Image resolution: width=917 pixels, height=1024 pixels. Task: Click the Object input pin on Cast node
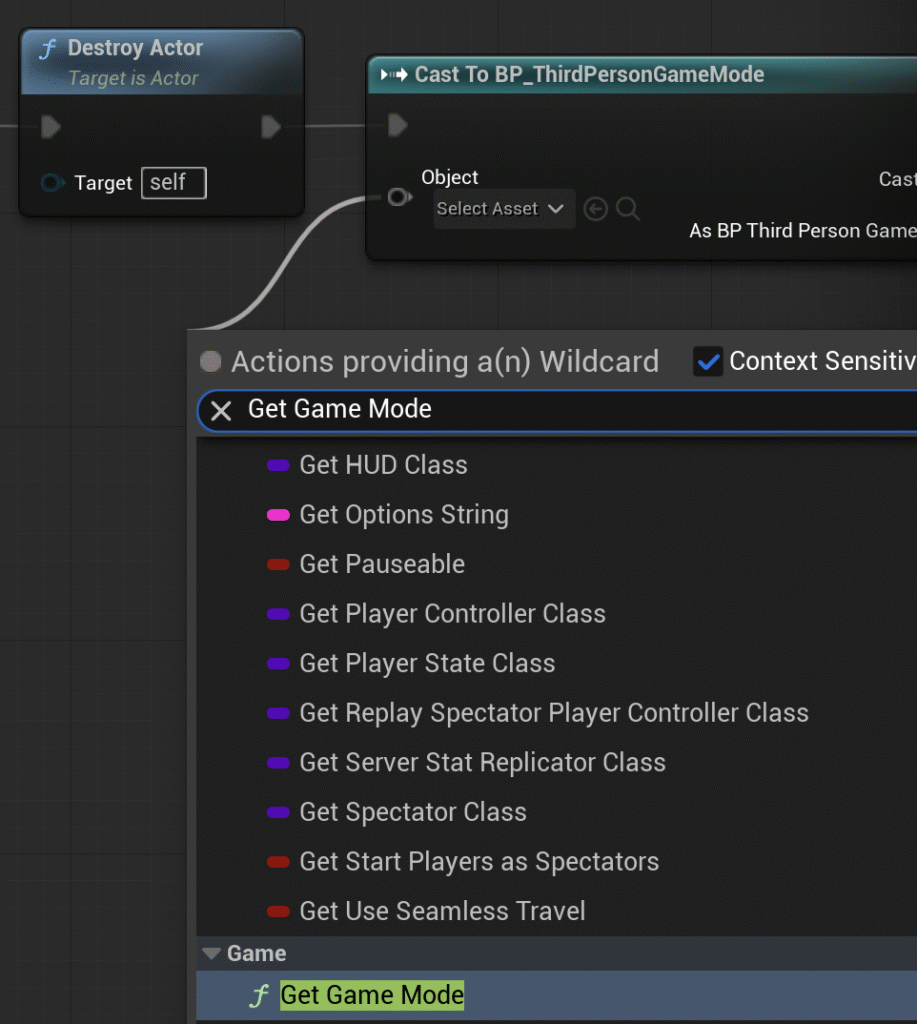[398, 197]
